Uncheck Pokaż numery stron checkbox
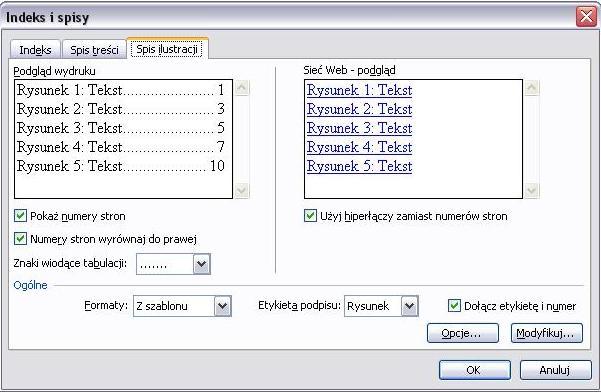The image size is (601, 392). tap(20, 216)
